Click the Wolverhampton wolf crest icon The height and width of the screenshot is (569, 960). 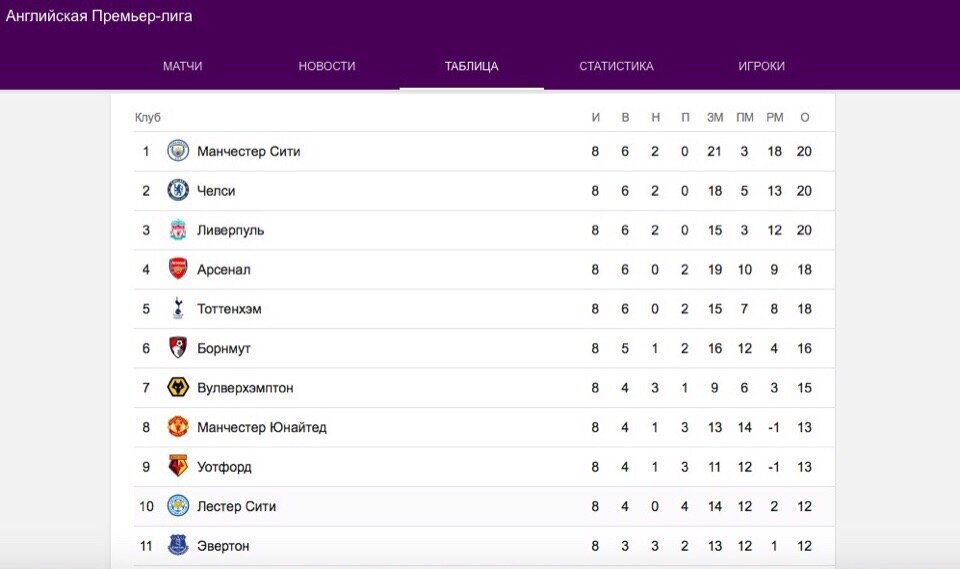[178, 387]
